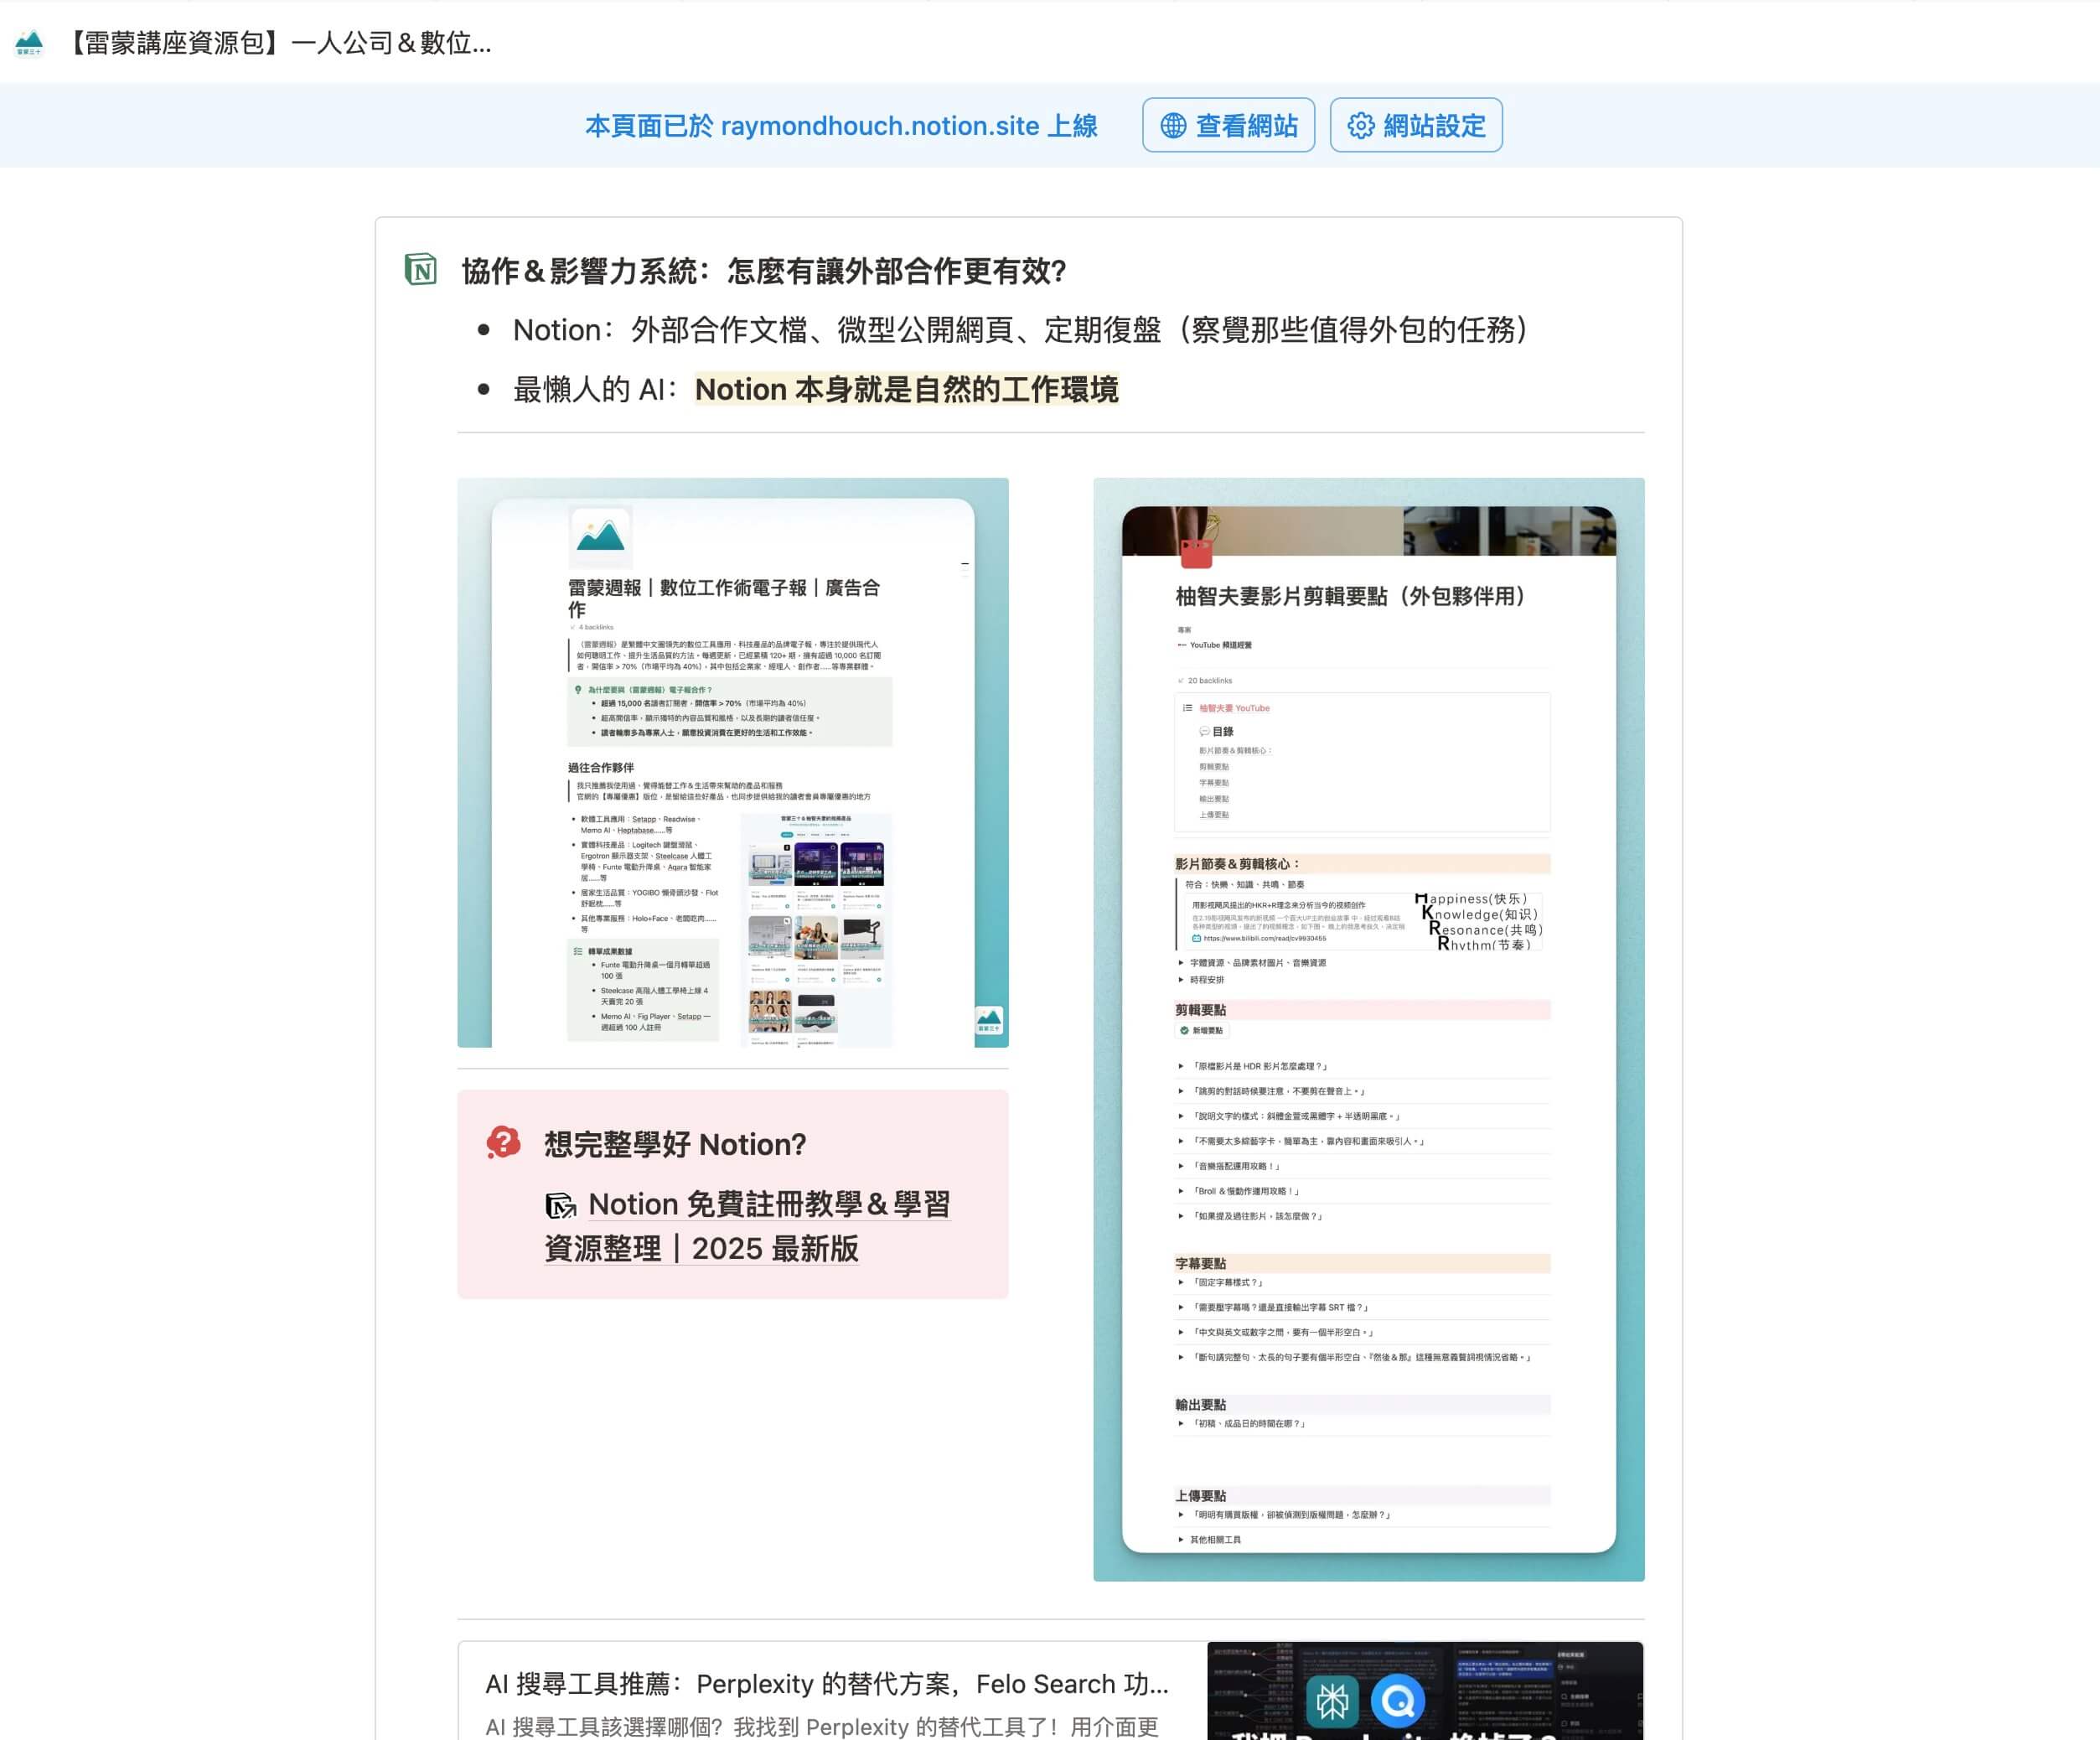The height and width of the screenshot is (1740, 2100).
Task: Click the Felo Search bookmark preview thumbnail
Action: point(1425,1691)
